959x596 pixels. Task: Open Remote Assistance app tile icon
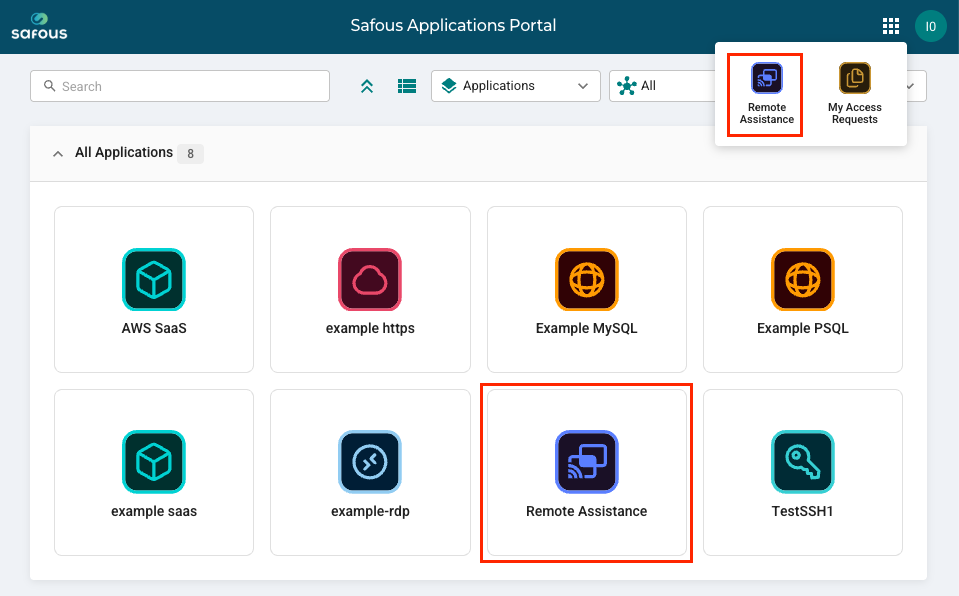pyautogui.click(x=587, y=462)
